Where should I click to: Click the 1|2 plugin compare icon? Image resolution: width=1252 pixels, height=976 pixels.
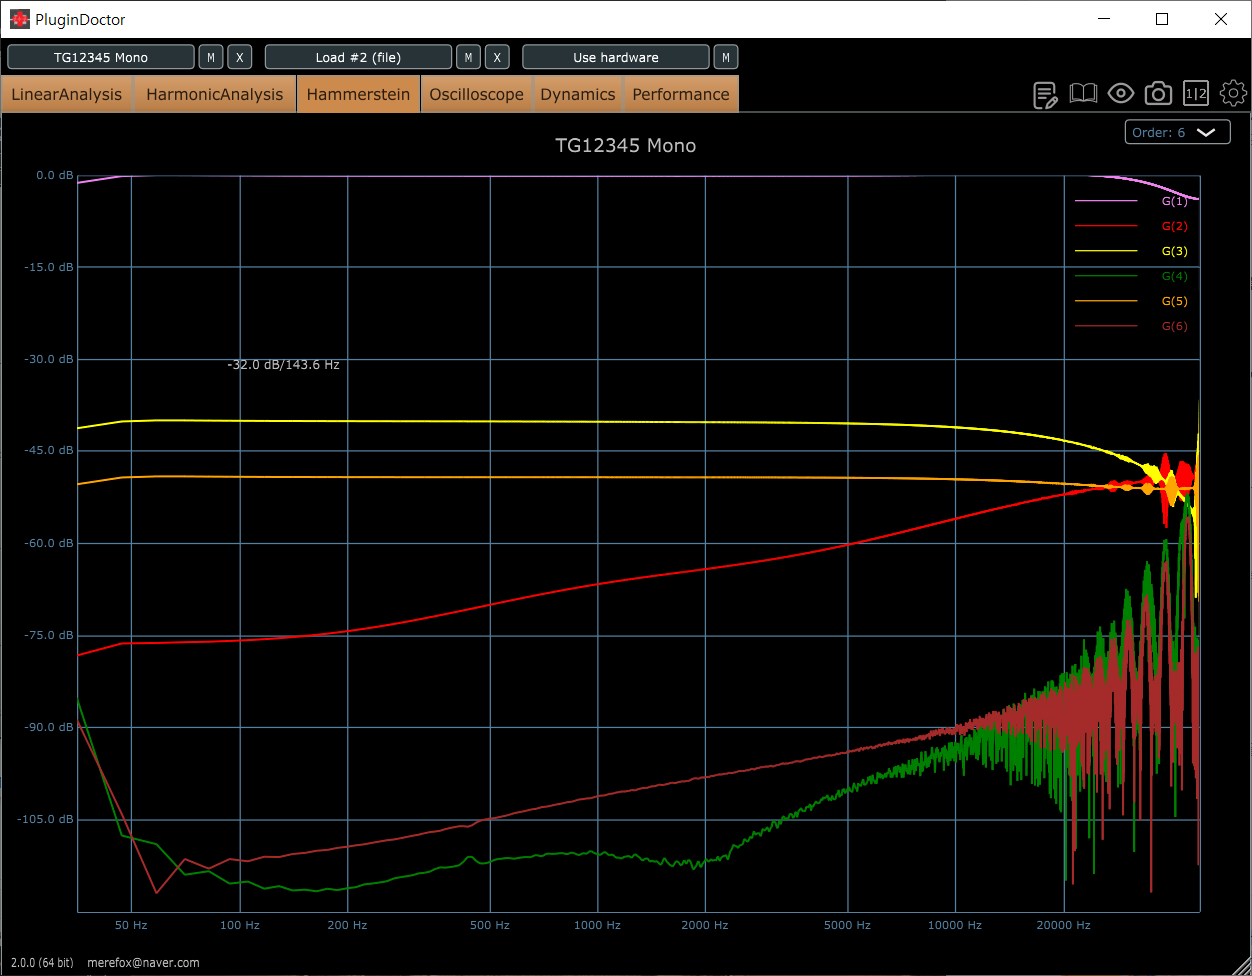pos(1196,94)
